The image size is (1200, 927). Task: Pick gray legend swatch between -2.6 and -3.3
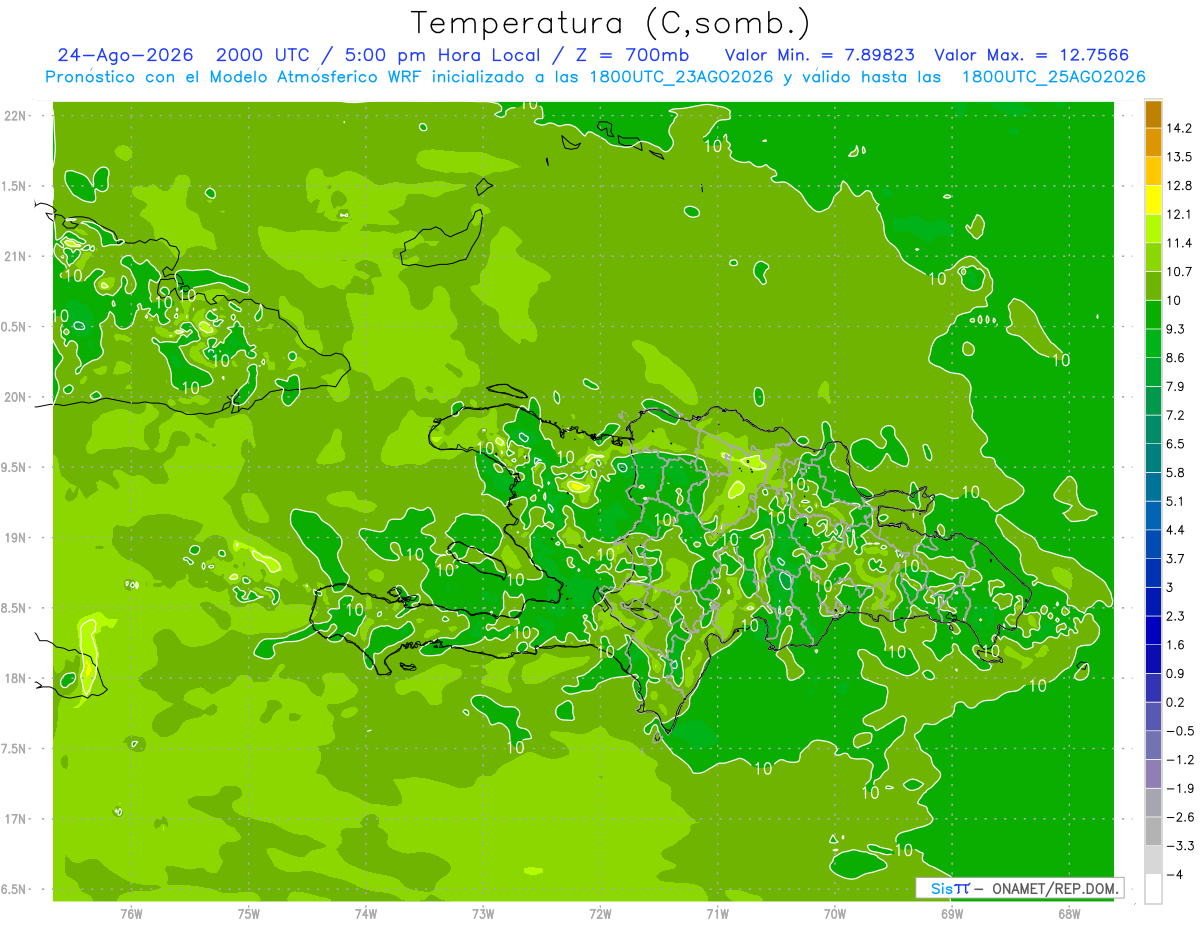[x=1153, y=831]
